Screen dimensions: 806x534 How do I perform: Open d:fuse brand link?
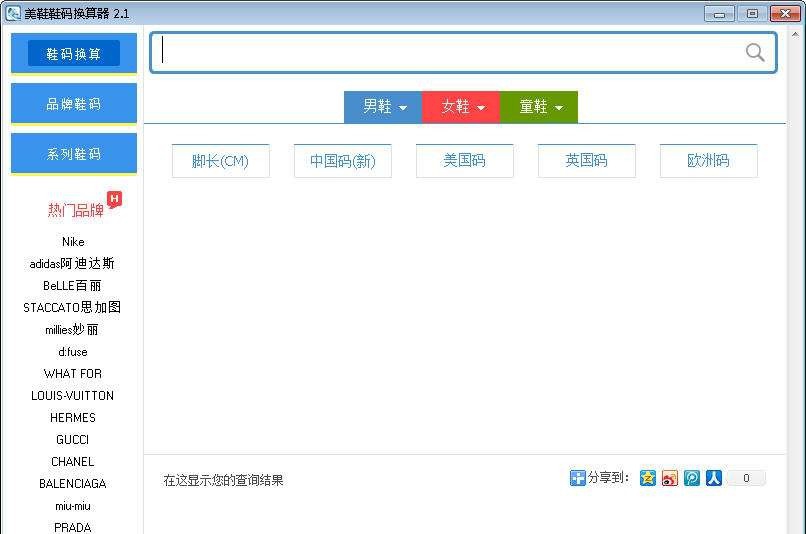[72, 352]
